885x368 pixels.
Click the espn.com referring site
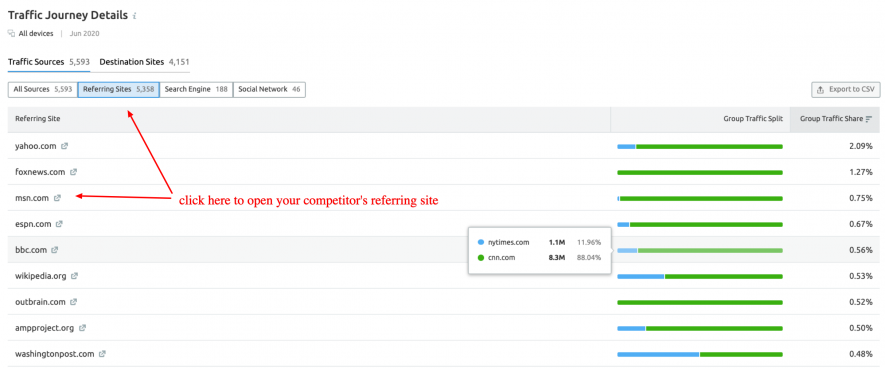pyautogui.click(x=33, y=224)
